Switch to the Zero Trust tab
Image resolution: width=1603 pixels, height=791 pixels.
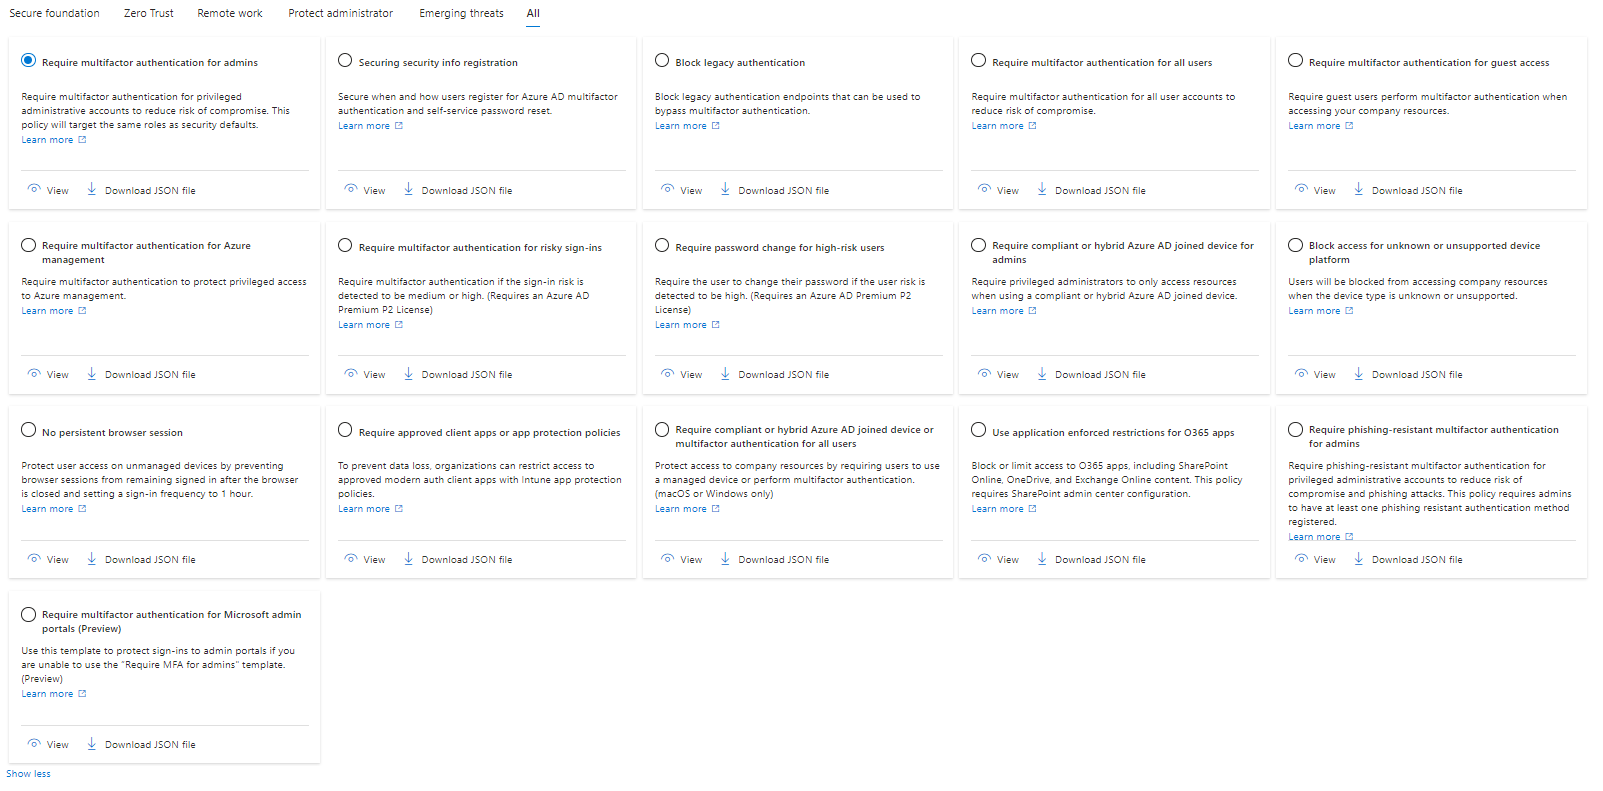click(148, 13)
